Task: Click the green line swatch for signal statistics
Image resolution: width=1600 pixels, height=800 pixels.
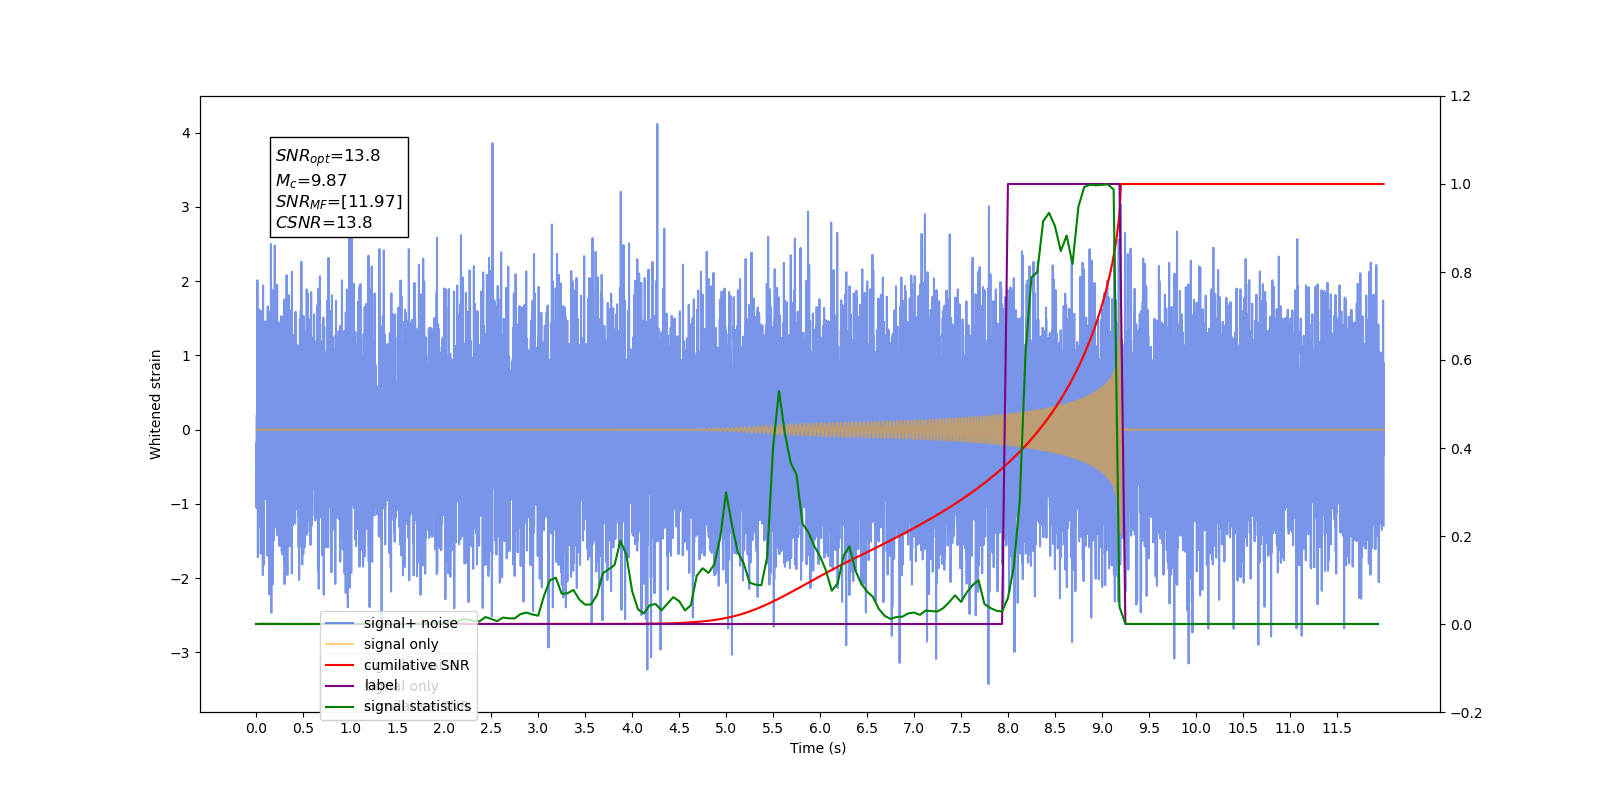Action: pos(340,707)
